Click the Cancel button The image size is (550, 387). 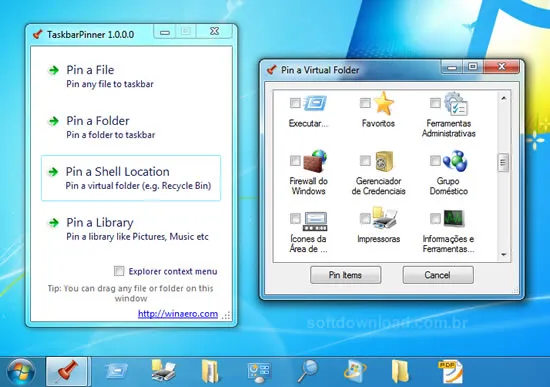[x=438, y=275]
